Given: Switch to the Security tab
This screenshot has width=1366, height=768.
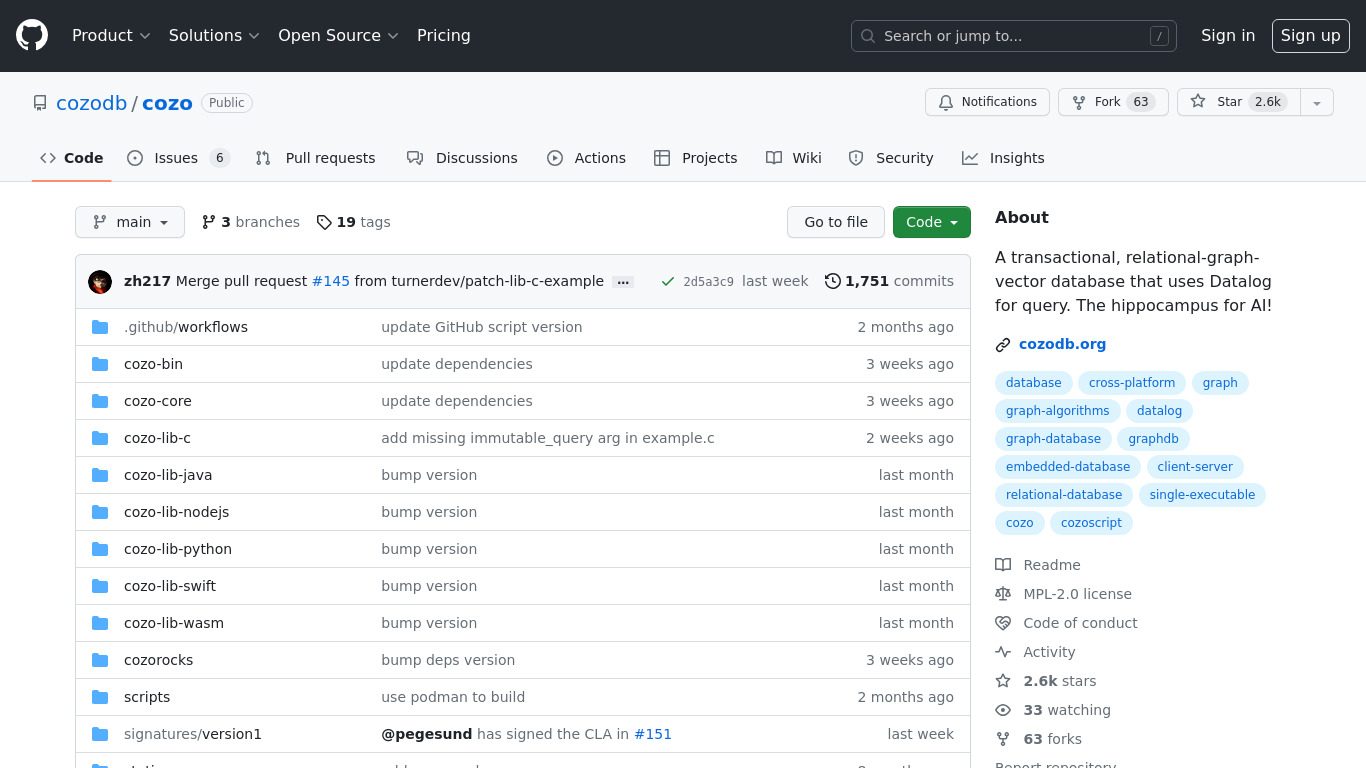Looking at the screenshot, I should [891, 158].
